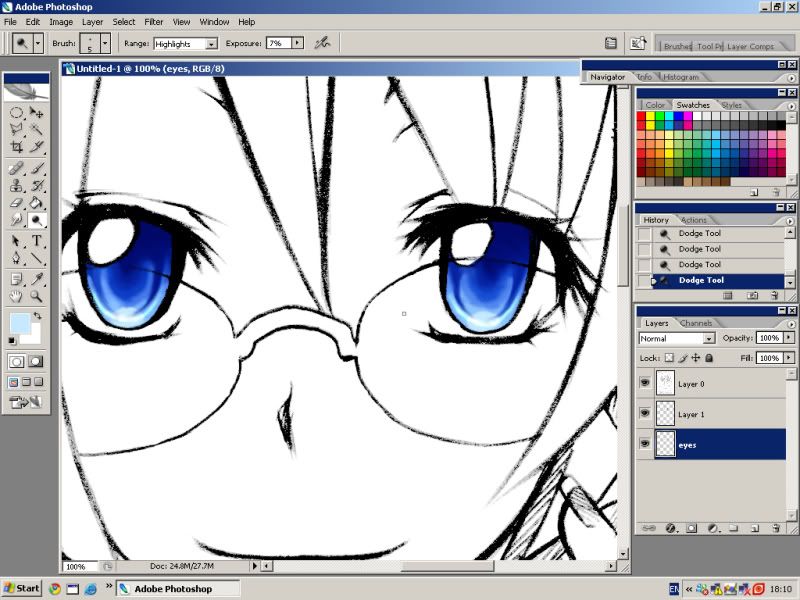800x600 pixels.
Task: Select the Path Selection arrow tool
Action: coord(16,241)
